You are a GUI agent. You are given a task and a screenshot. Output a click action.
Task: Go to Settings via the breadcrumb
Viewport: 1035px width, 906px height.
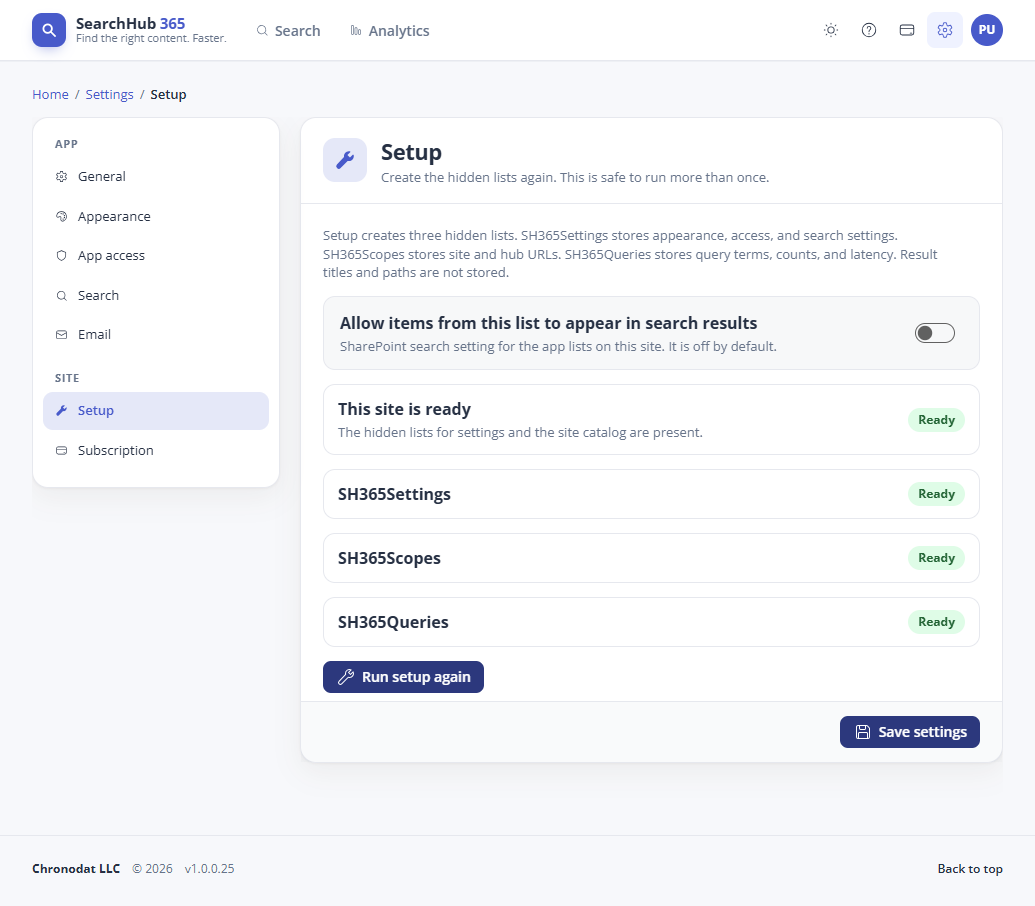point(110,94)
